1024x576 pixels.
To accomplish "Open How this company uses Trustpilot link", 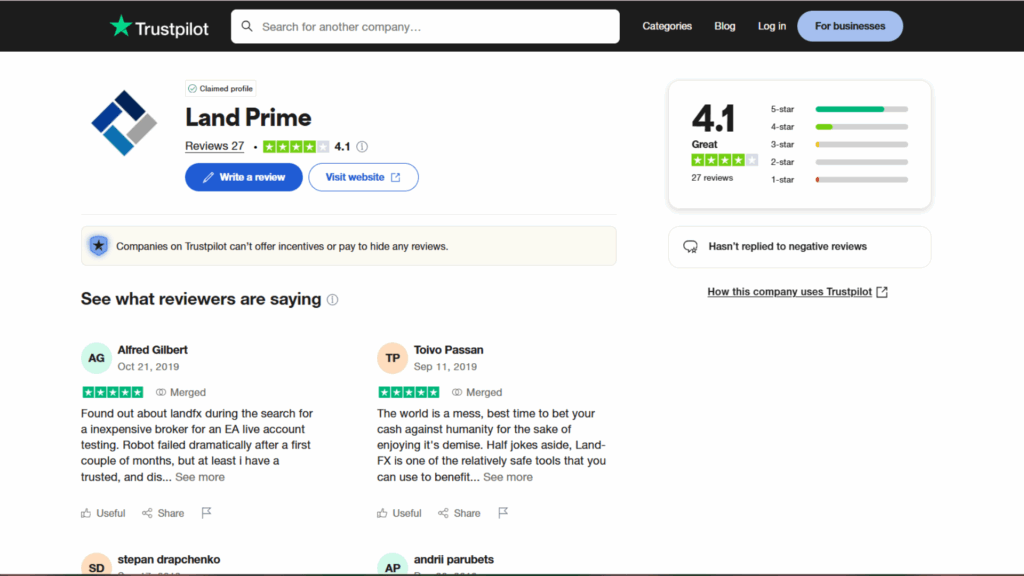I will pyautogui.click(x=797, y=292).
